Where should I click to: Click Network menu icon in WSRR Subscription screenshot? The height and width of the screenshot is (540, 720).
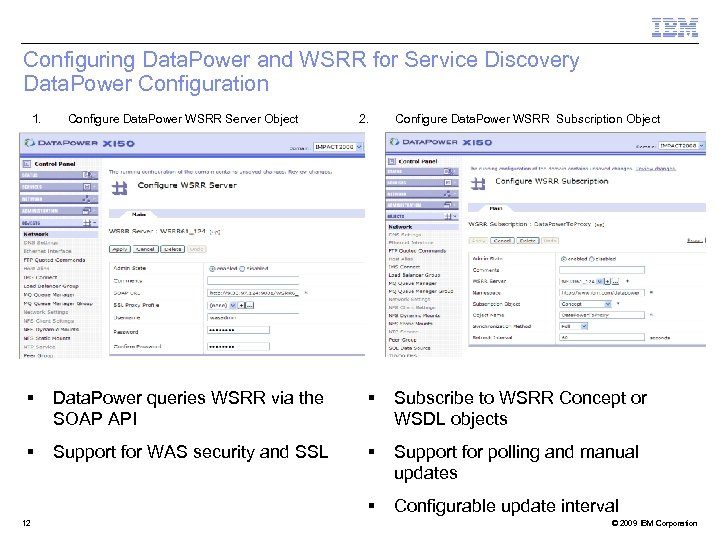coord(448,194)
